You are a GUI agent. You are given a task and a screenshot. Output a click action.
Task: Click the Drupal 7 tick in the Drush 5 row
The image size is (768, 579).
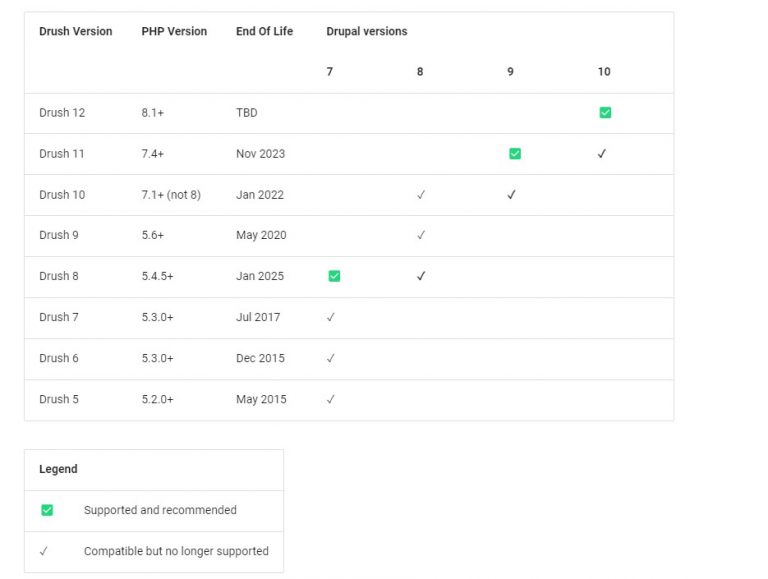click(x=331, y=399)
